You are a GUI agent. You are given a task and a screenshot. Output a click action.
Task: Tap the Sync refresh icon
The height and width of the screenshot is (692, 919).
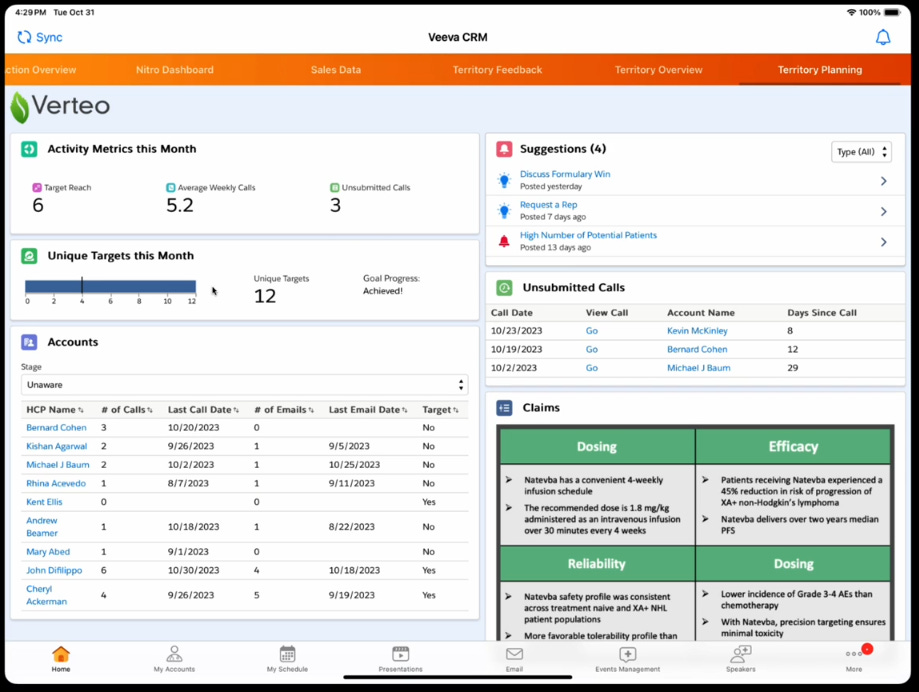coord(24,38)
